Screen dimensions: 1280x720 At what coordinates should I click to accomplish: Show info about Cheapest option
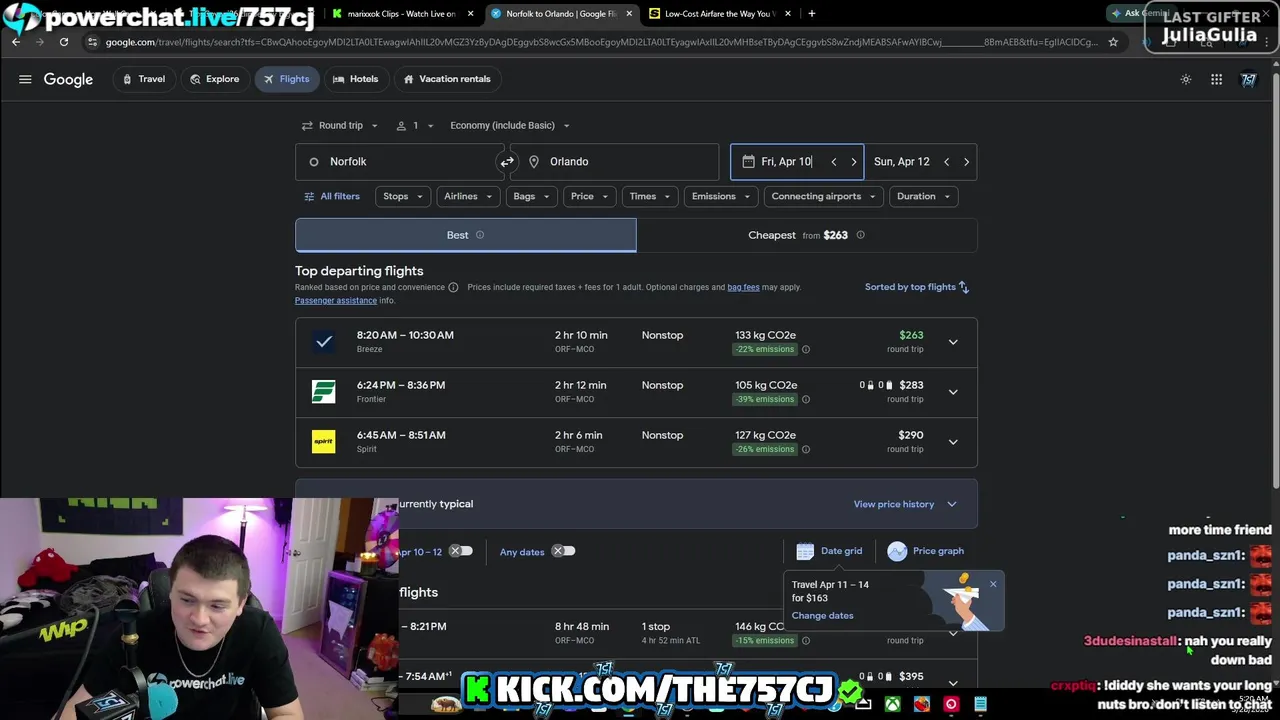click(860, 235)
